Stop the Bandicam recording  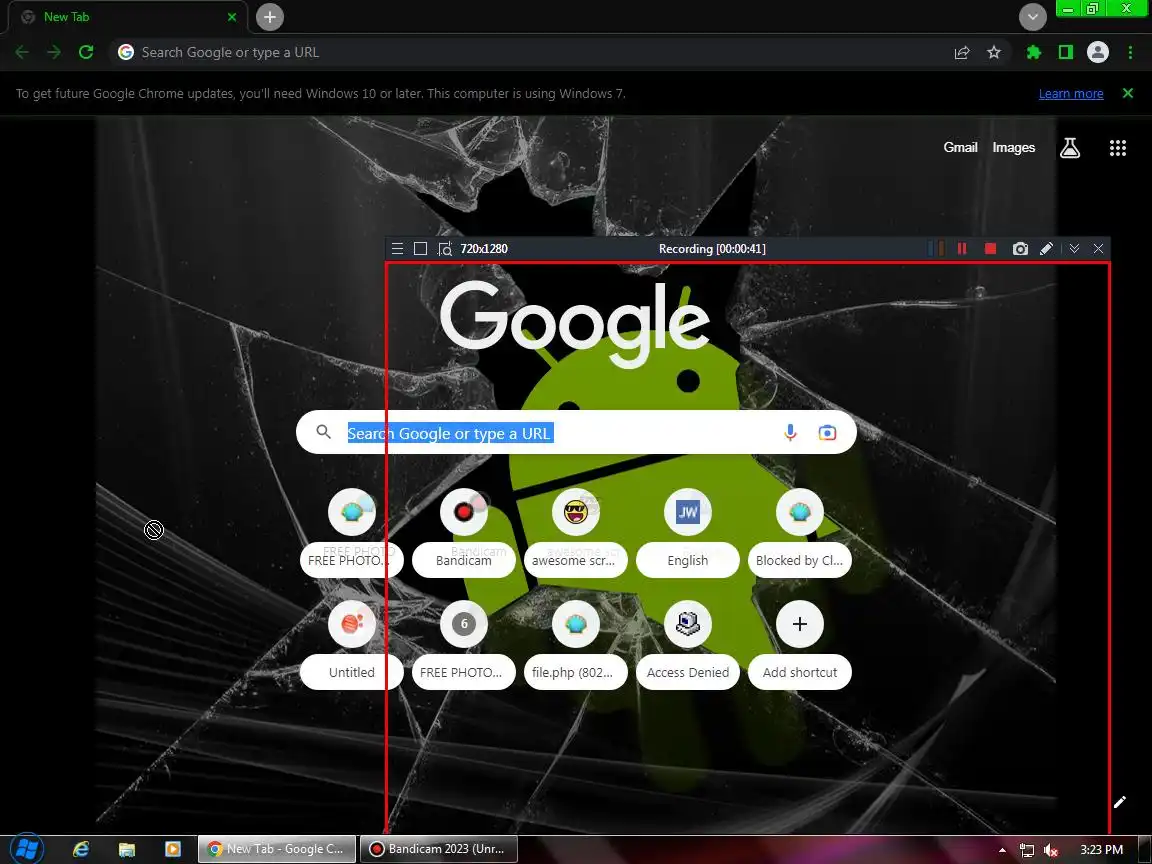coord(990,248)
